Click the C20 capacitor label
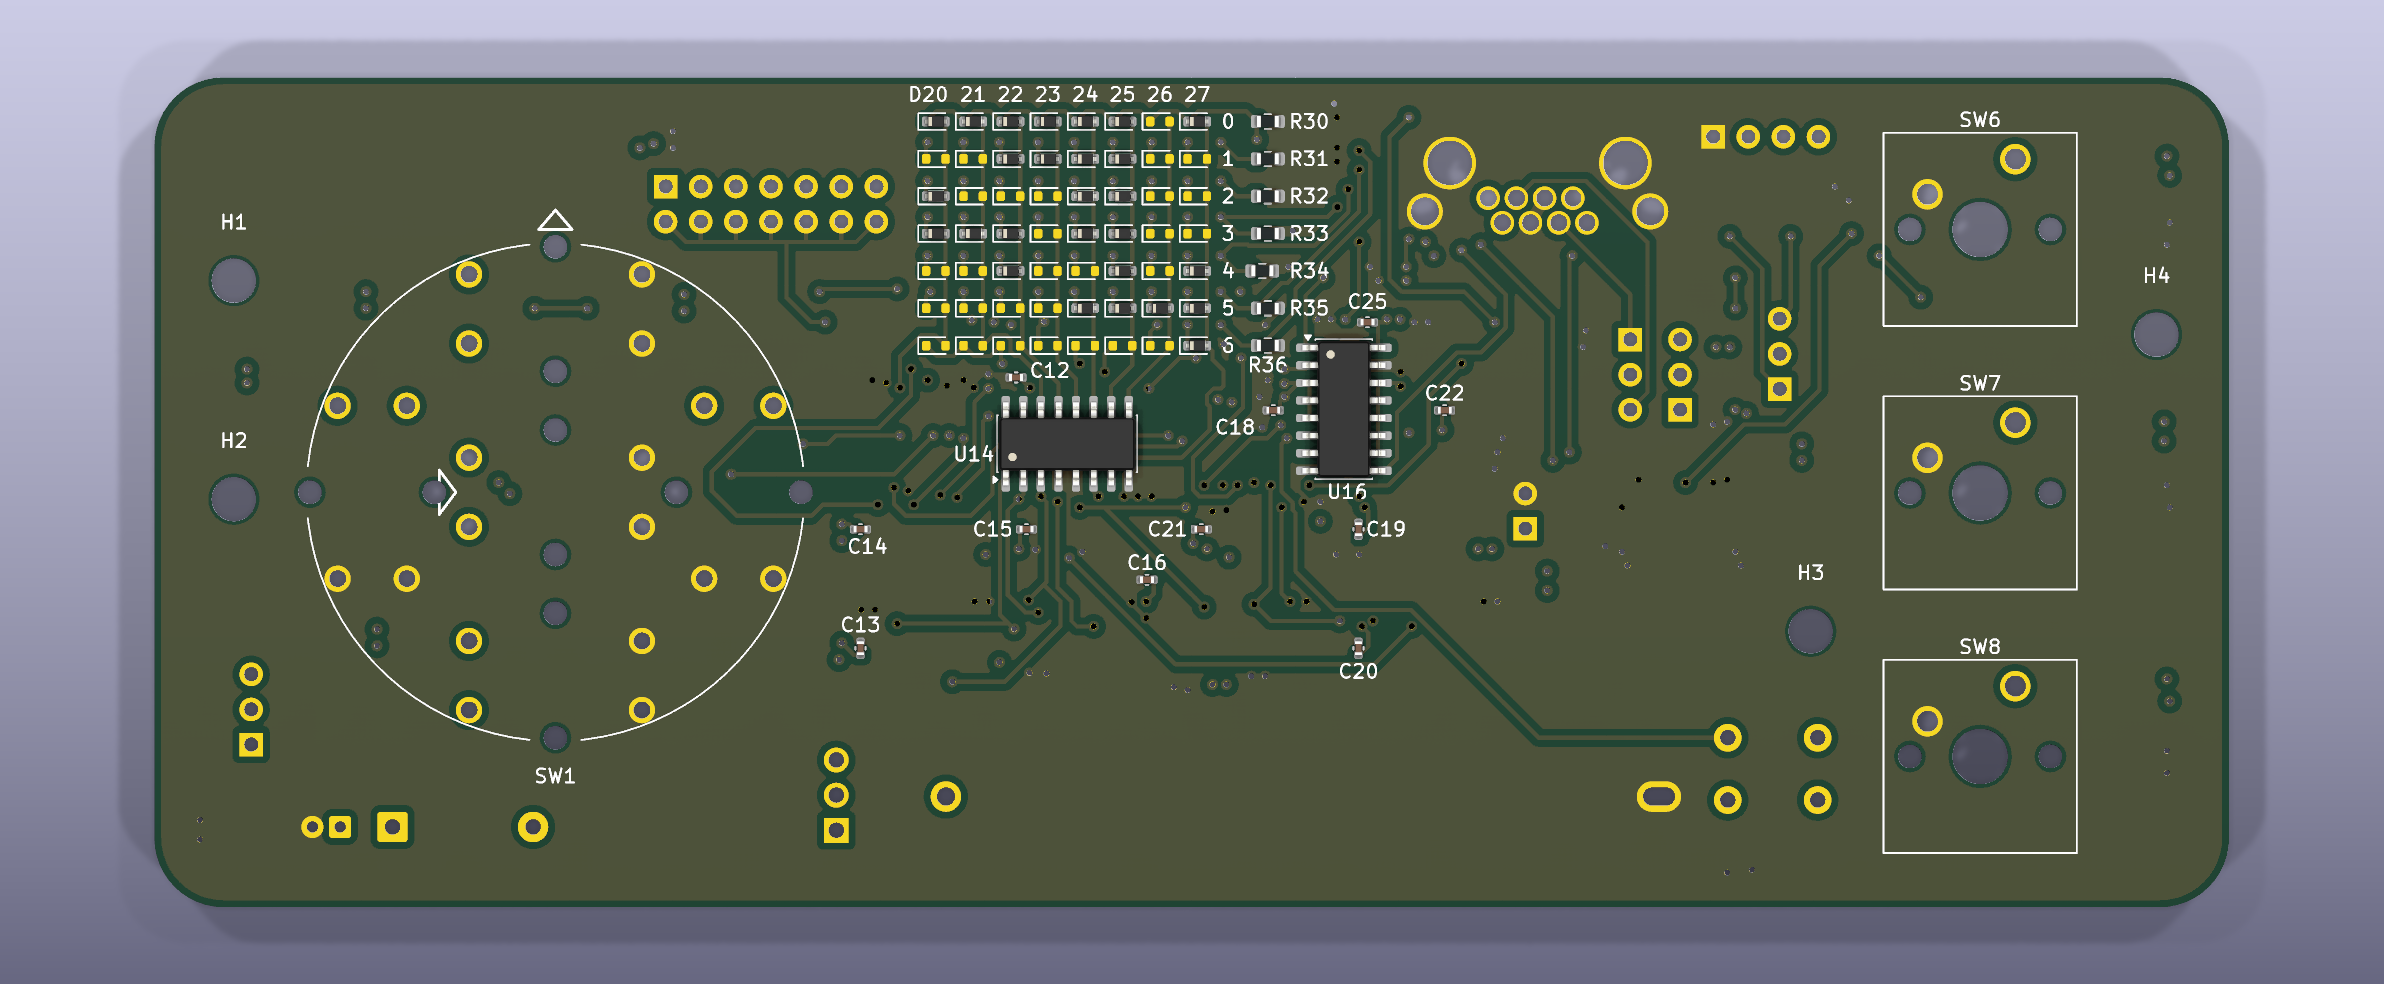 click(1358, 671)
